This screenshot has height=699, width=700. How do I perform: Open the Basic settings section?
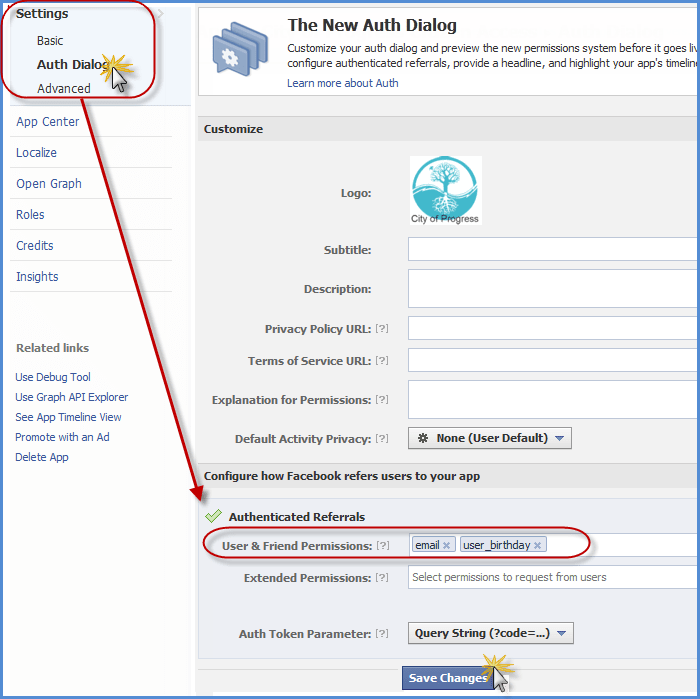tap(50, 41)
